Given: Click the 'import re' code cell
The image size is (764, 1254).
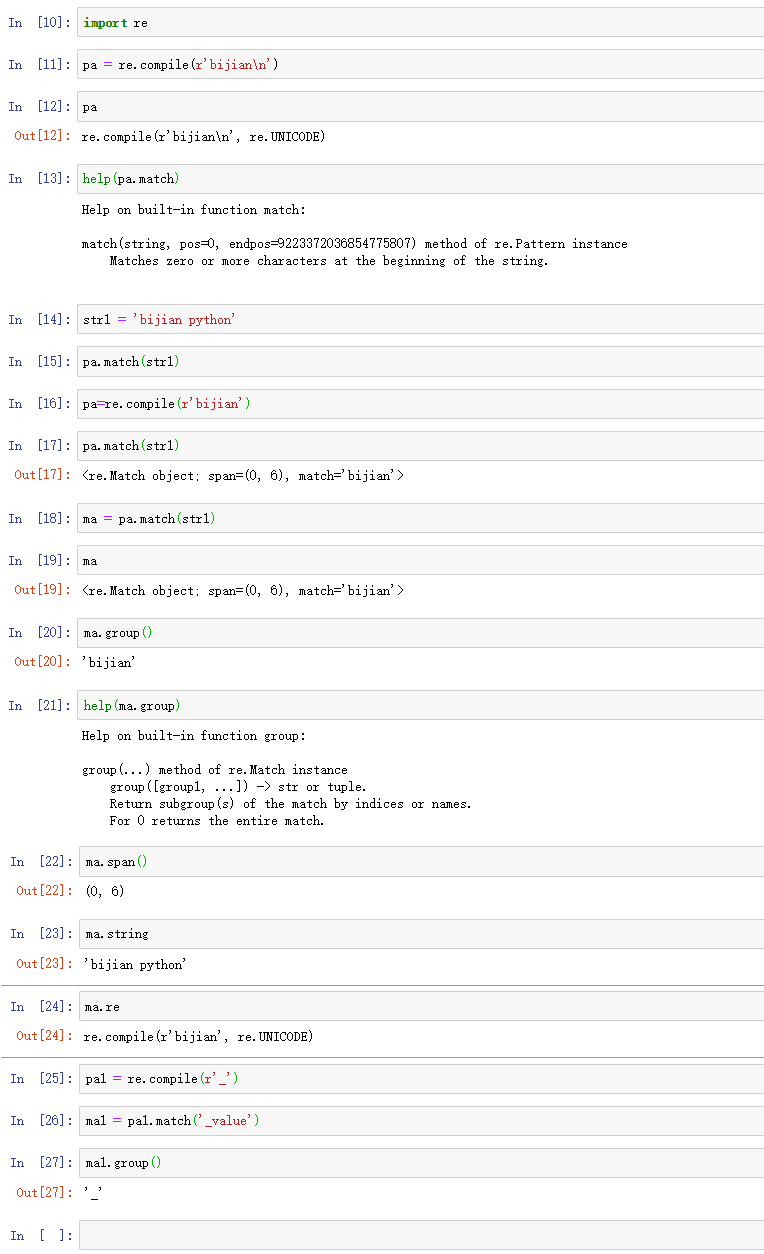Looking at the screenshot, I should (420, 22).
